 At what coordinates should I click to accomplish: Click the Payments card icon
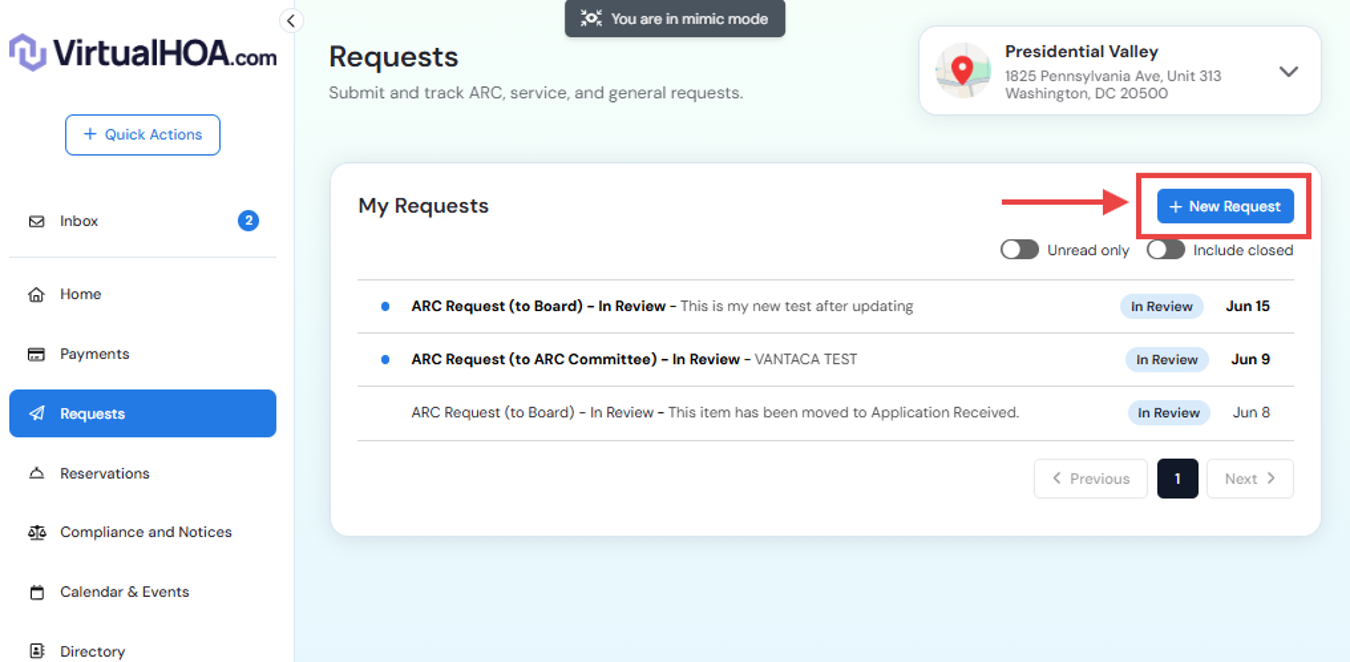[37, 354]
